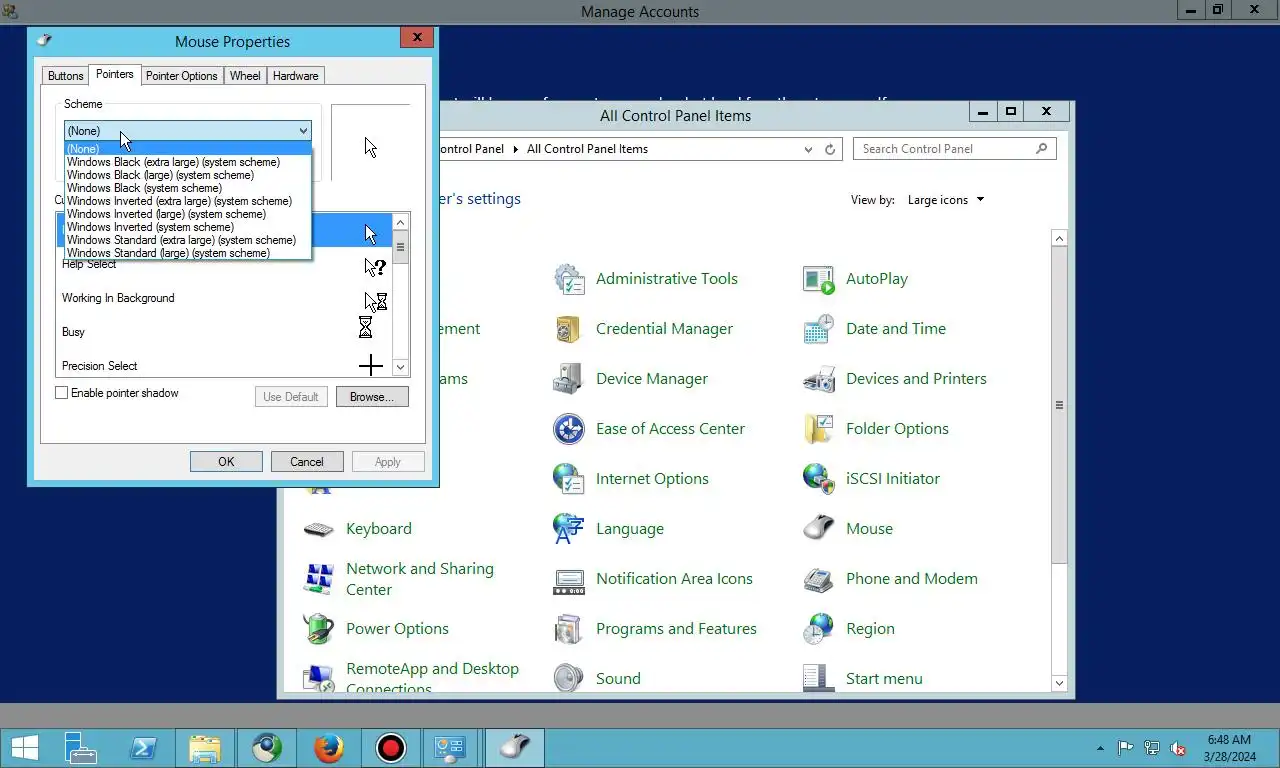
Task: Show hidden tray icons arrow
Action: (1101, 748)
